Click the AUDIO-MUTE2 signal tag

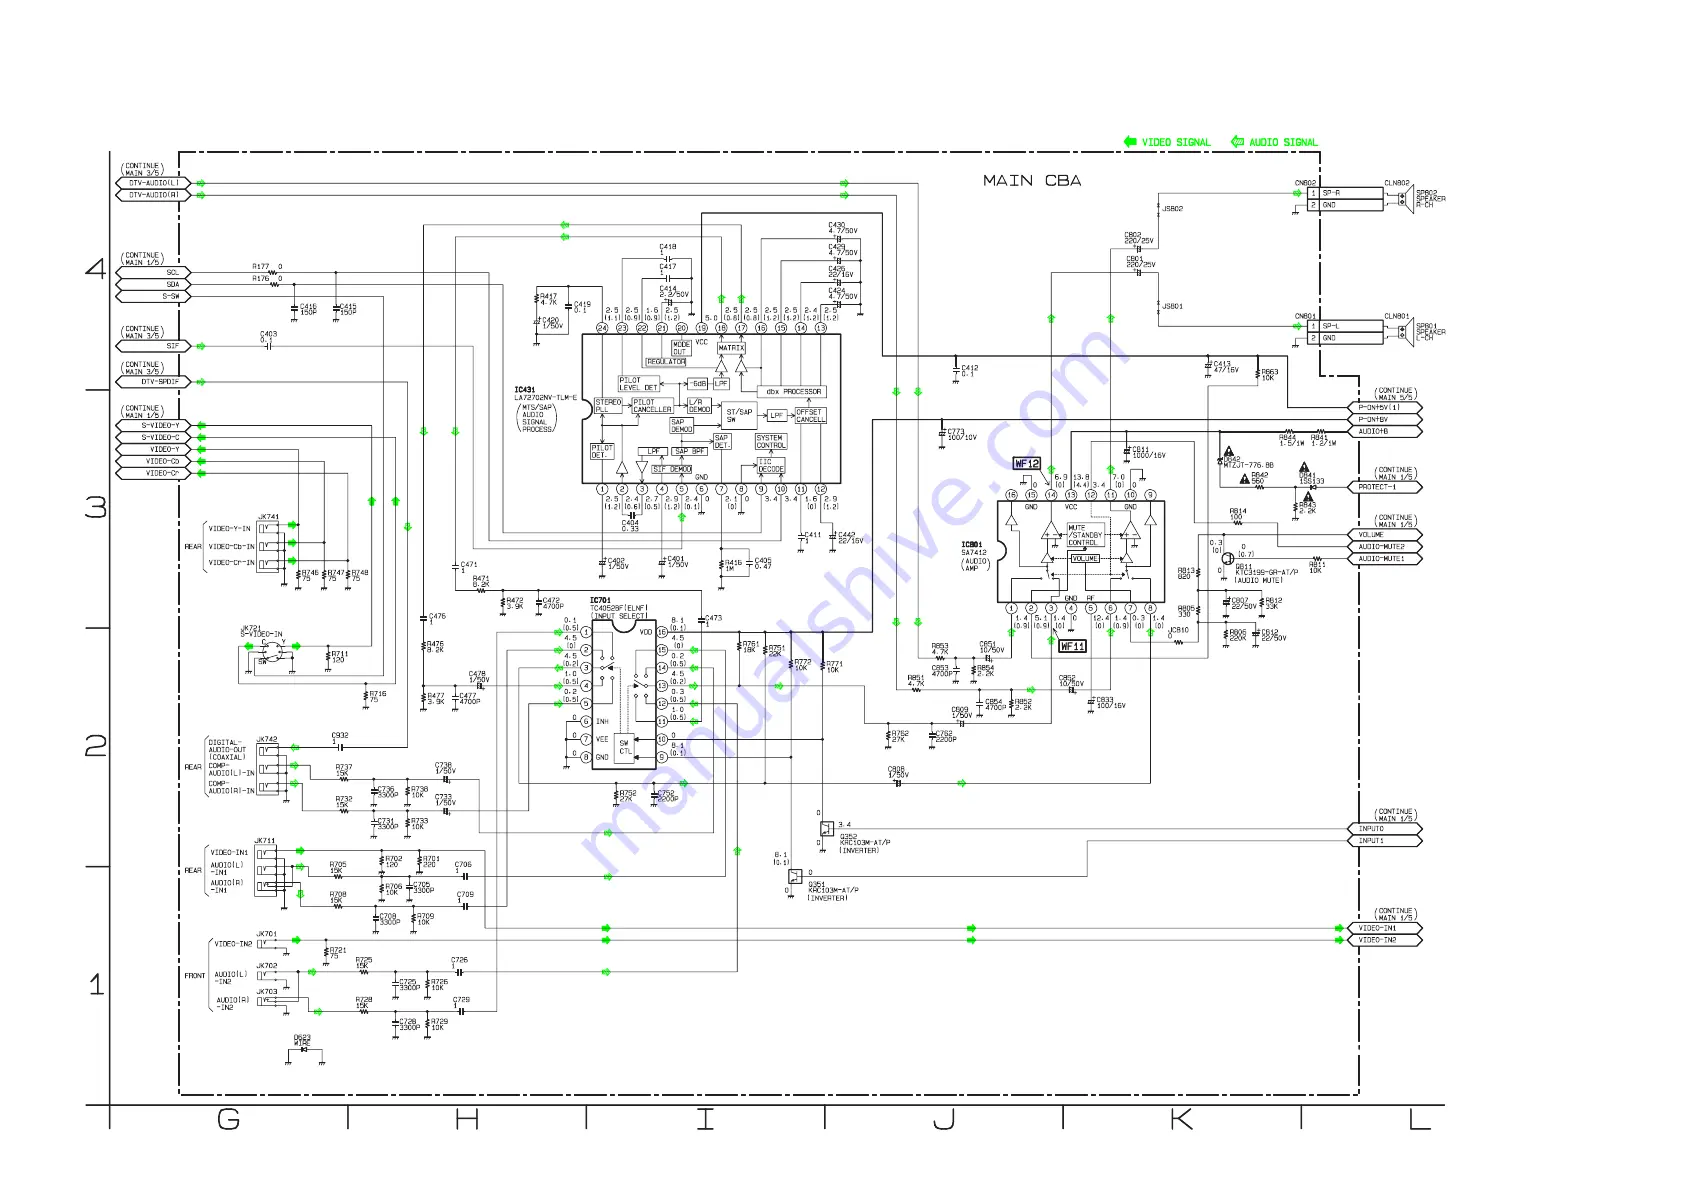pos(1385,547)
